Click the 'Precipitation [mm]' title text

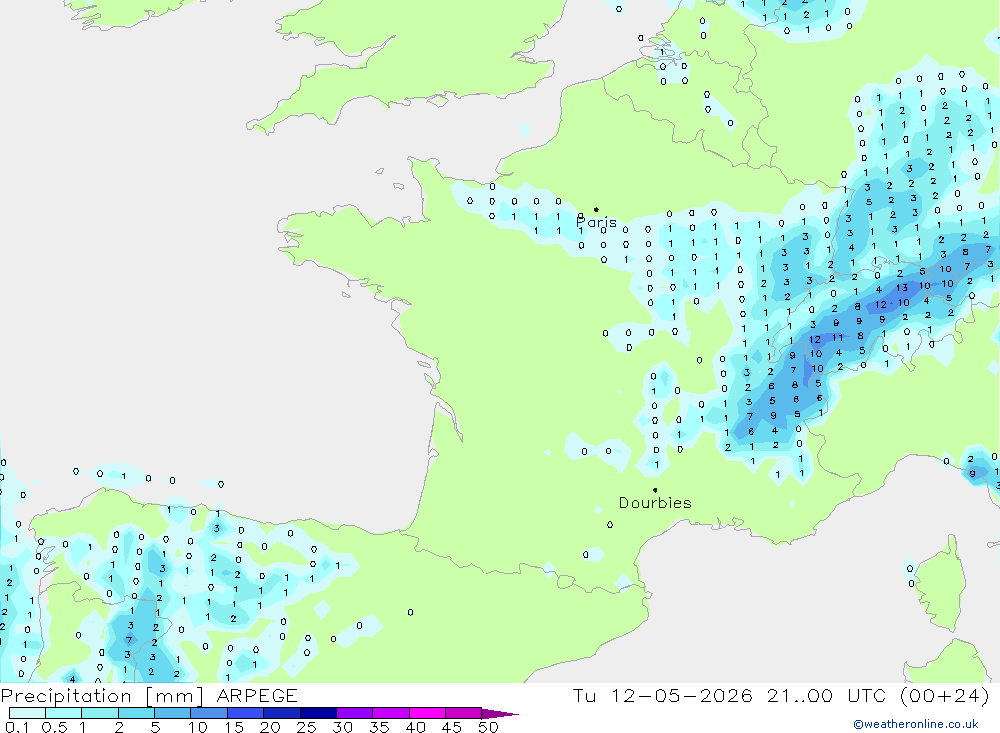(102, 696)
